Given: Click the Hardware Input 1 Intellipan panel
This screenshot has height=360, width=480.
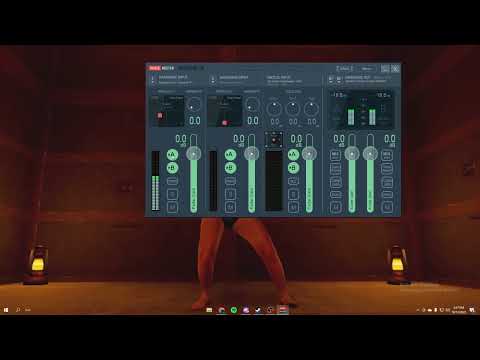Looking at the screenshot, I should pos(168,111).
